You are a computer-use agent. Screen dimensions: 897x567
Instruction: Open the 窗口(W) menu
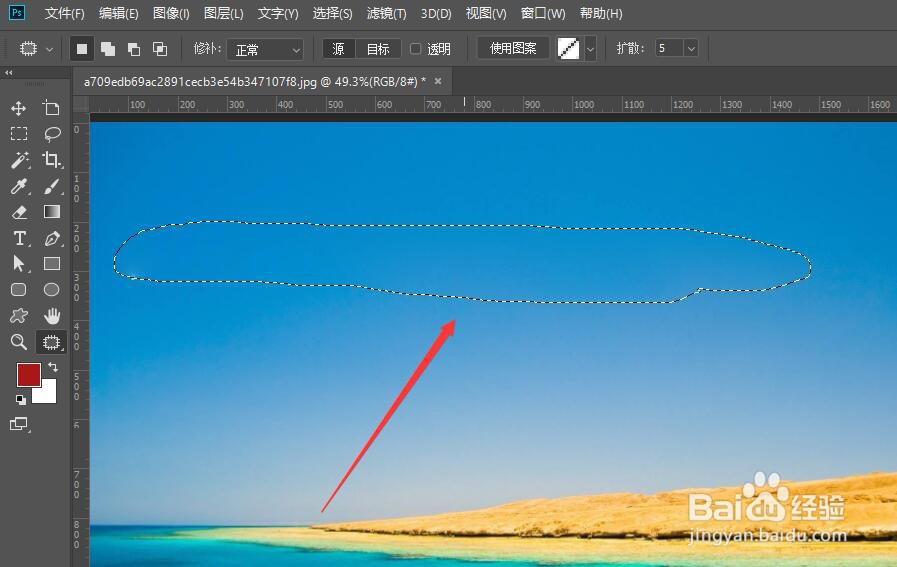pos(543,13)
